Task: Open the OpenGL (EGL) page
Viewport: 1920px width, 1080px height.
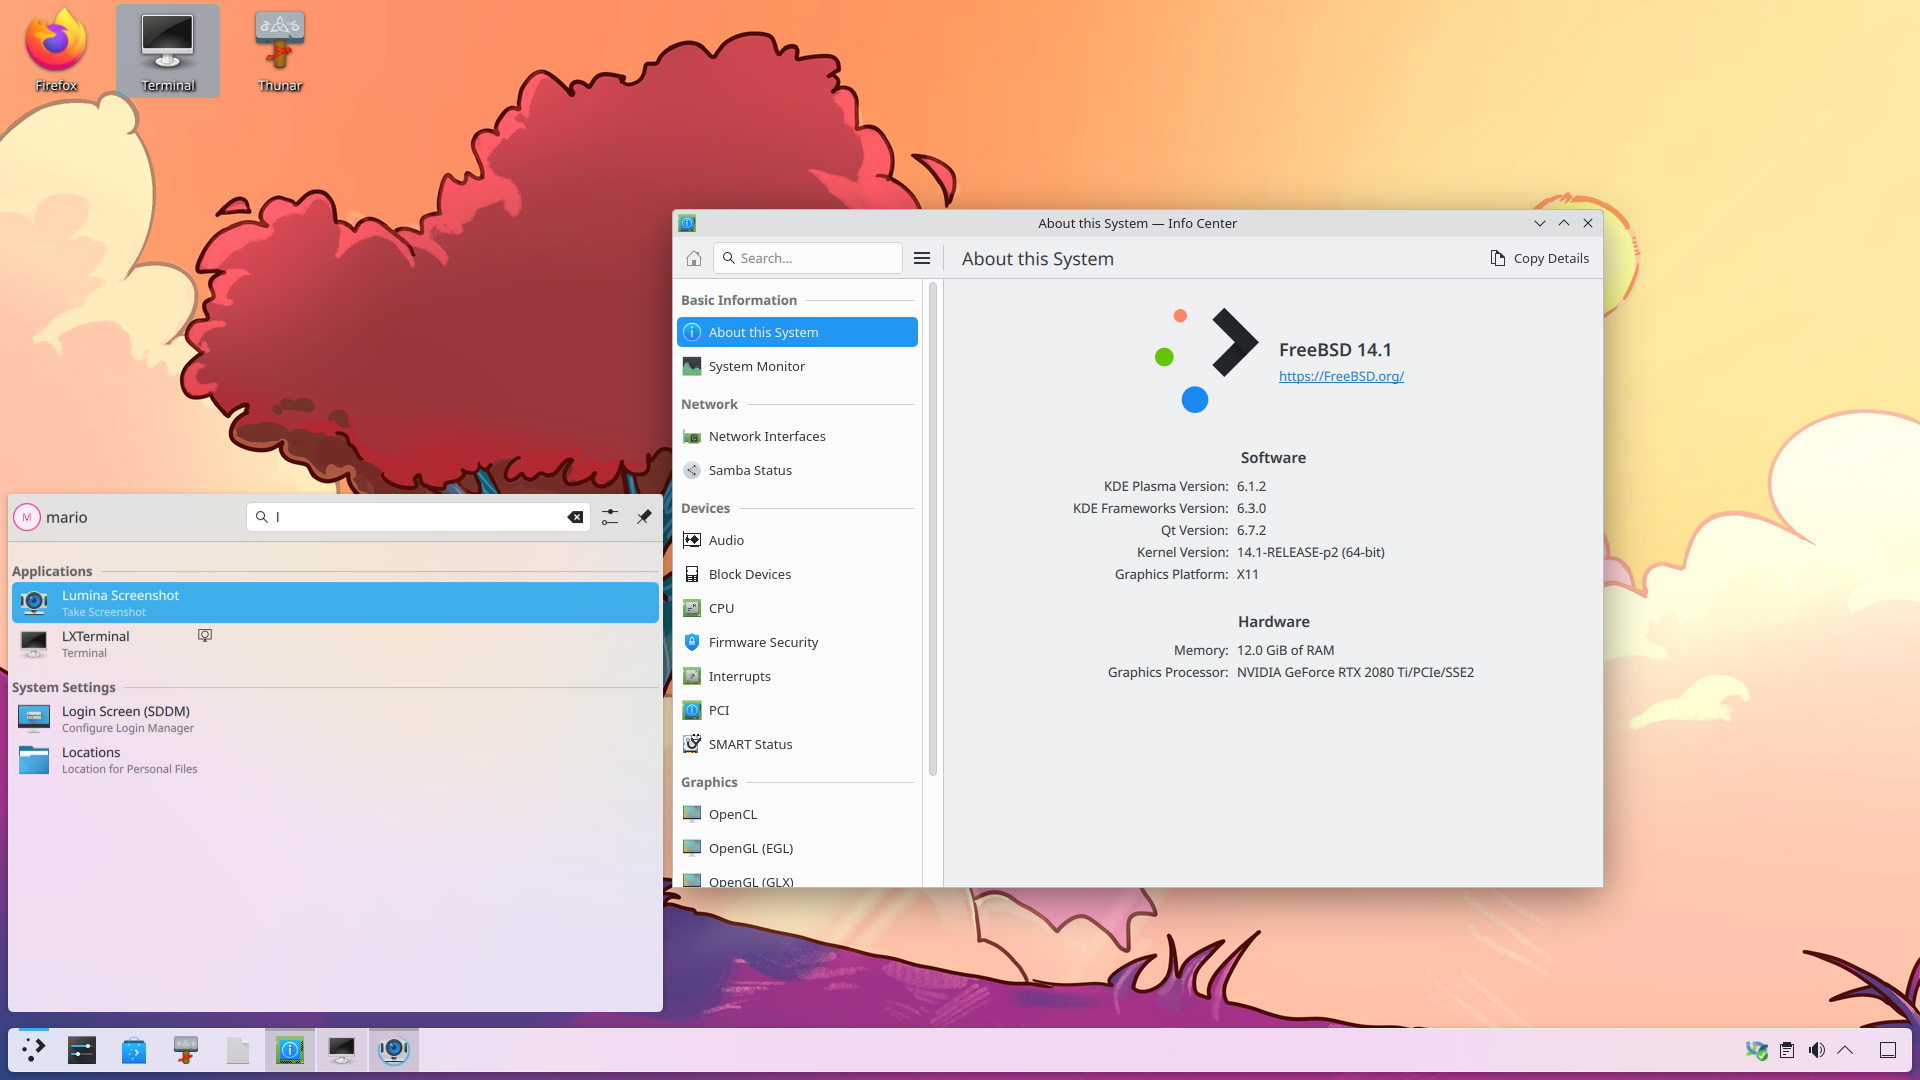Action: (797, 848)
